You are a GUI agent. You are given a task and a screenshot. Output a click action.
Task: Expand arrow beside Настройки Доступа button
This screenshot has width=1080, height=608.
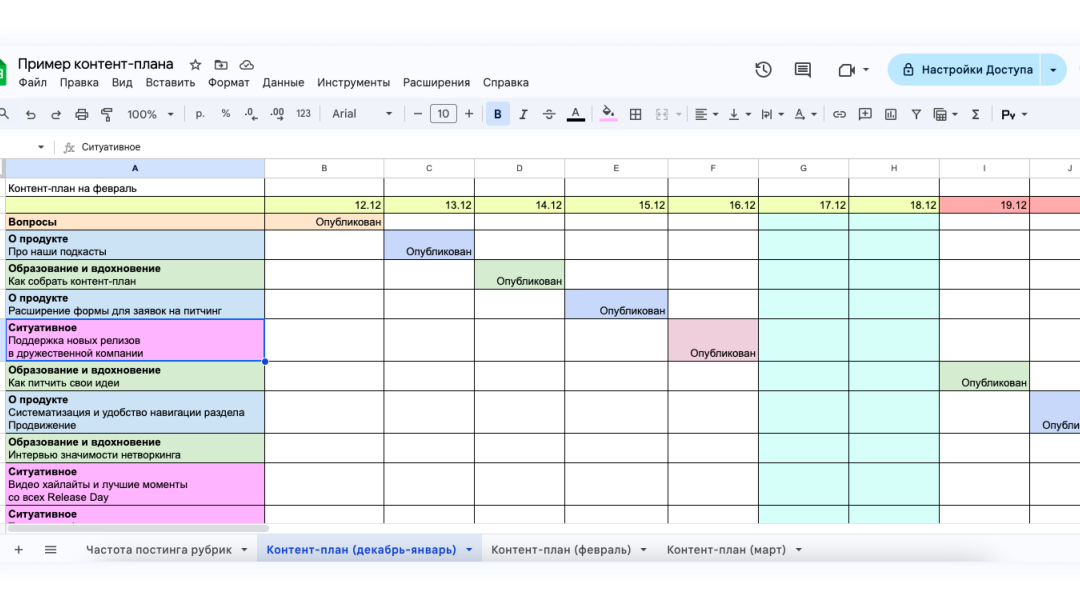[1053, 70]
